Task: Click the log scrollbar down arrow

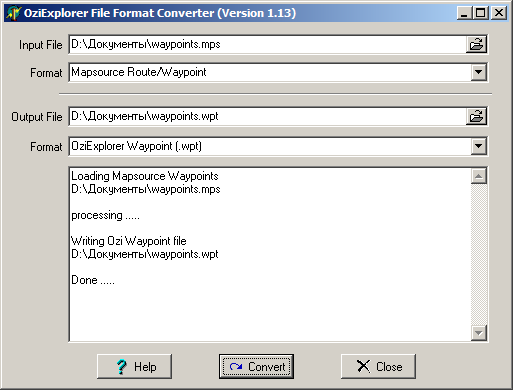Action: point(479,333)
